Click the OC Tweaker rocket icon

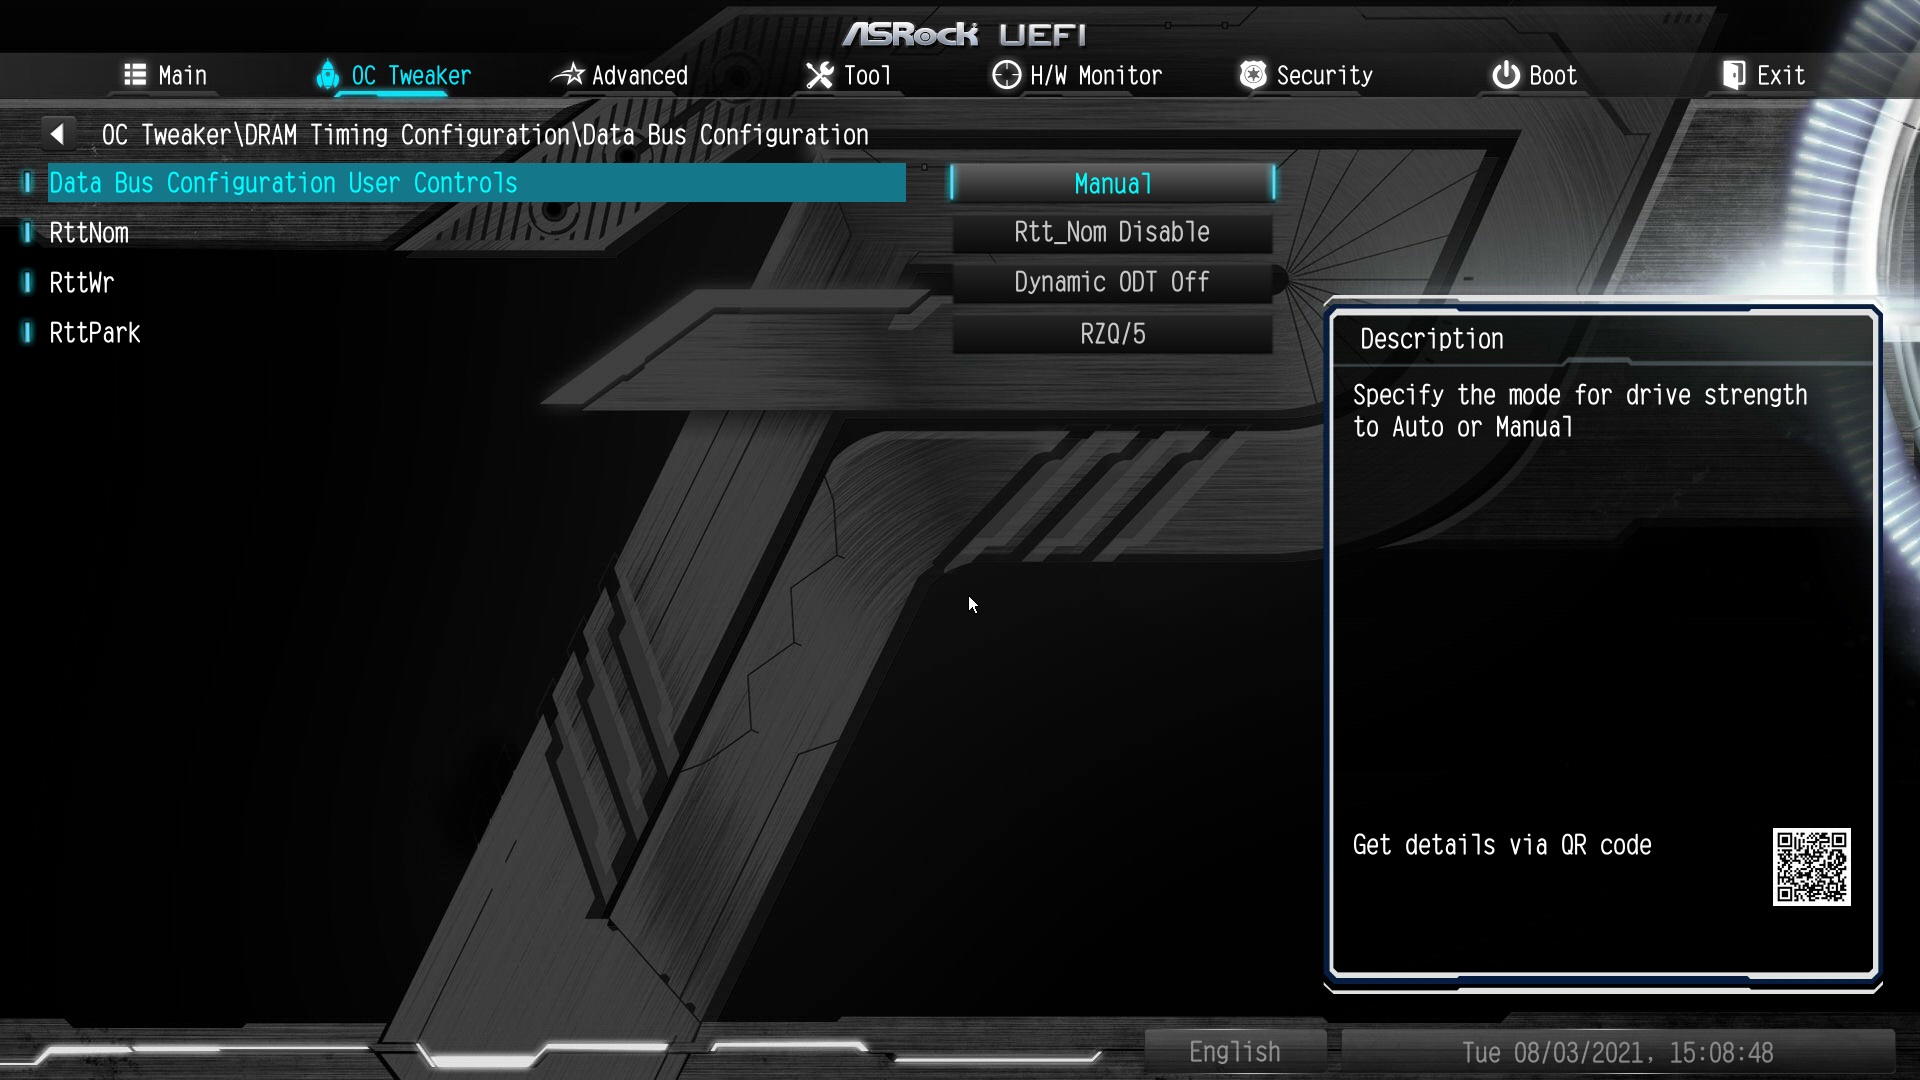[327, 75]
